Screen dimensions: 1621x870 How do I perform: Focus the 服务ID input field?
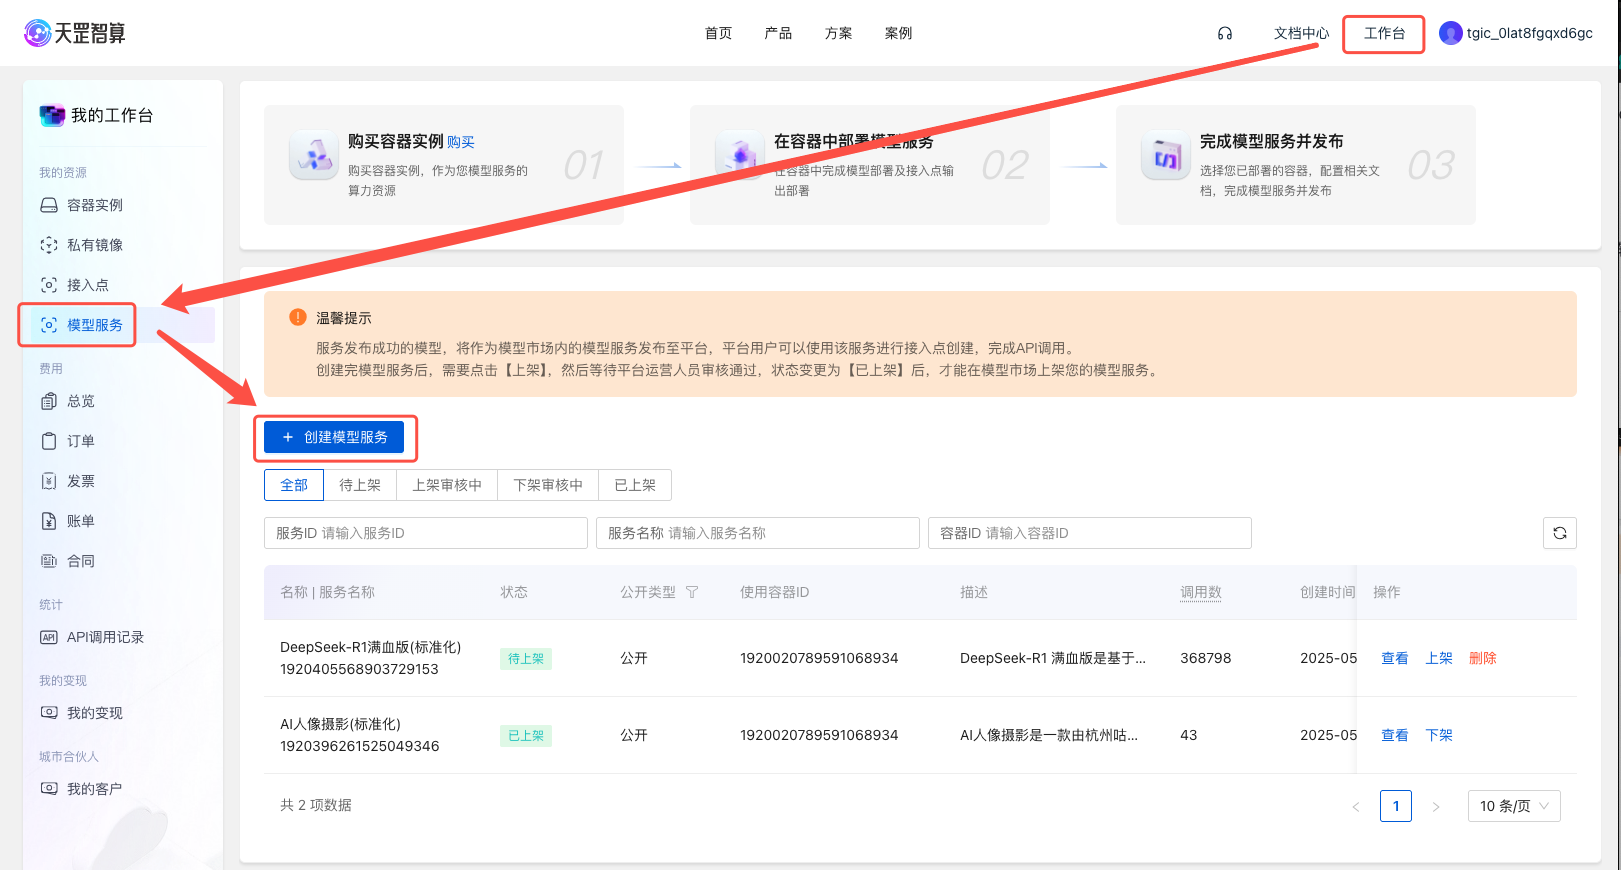pos(426,533)
